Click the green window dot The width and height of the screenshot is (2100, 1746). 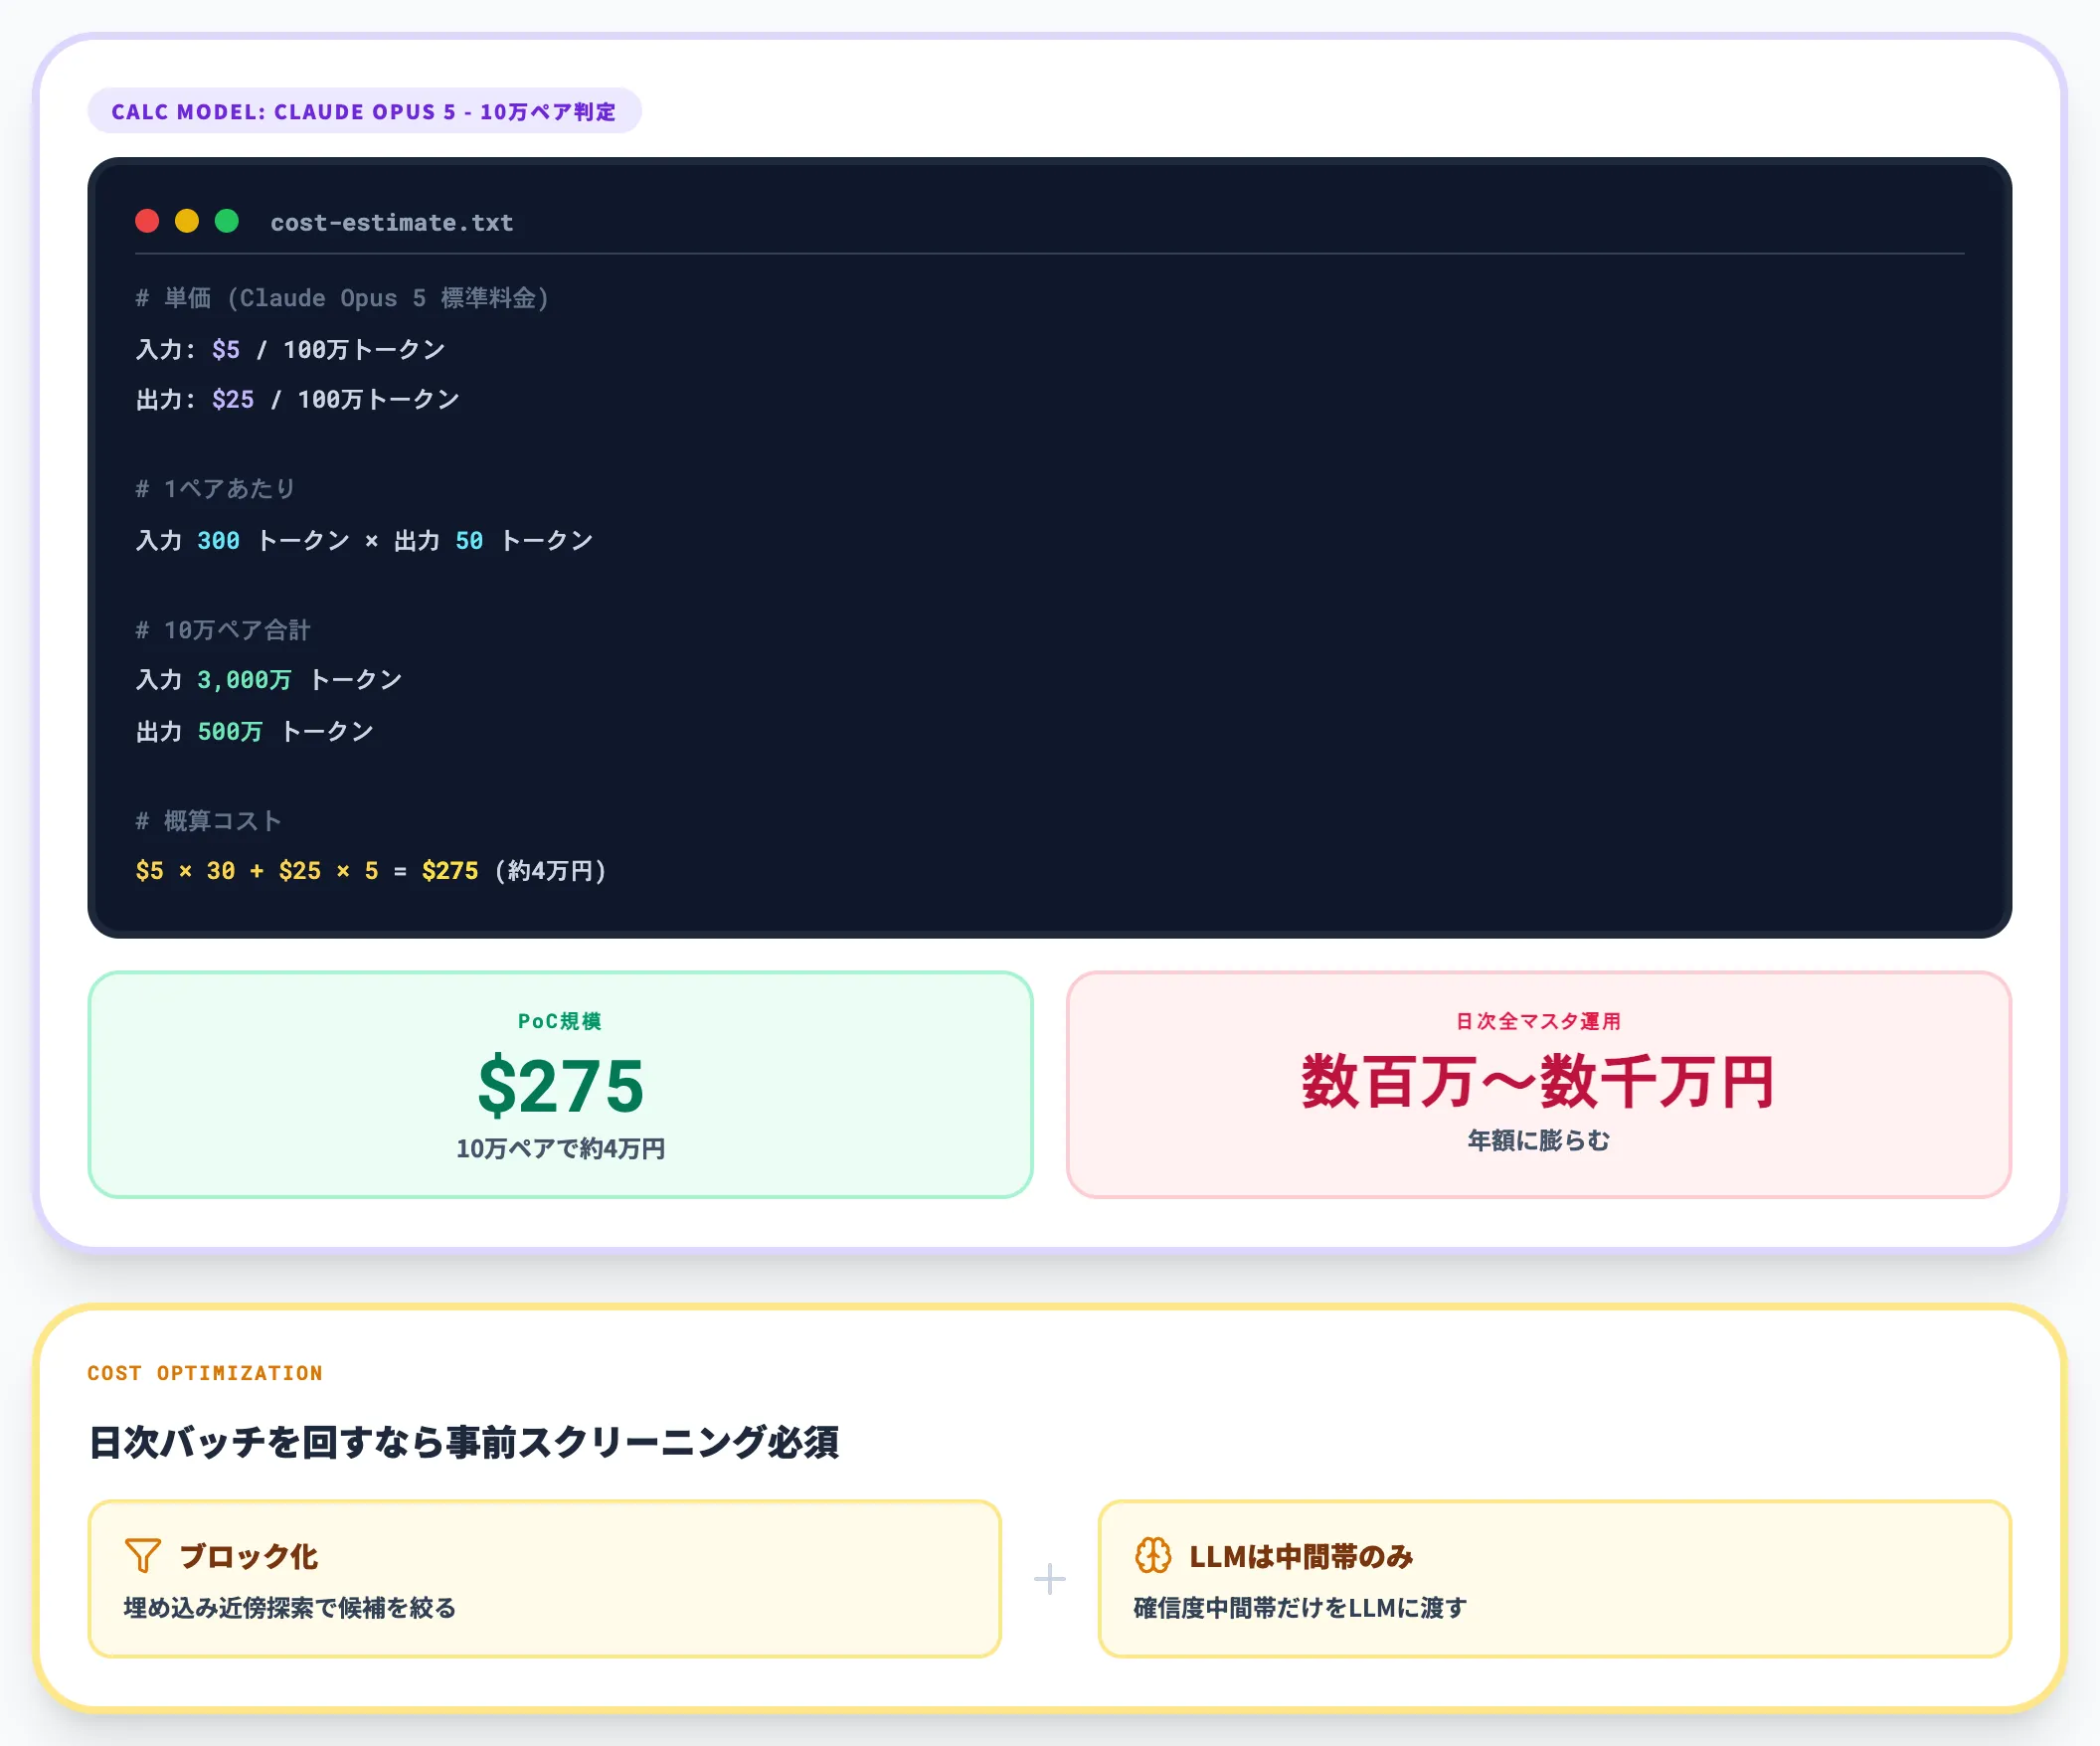(227, 221)
